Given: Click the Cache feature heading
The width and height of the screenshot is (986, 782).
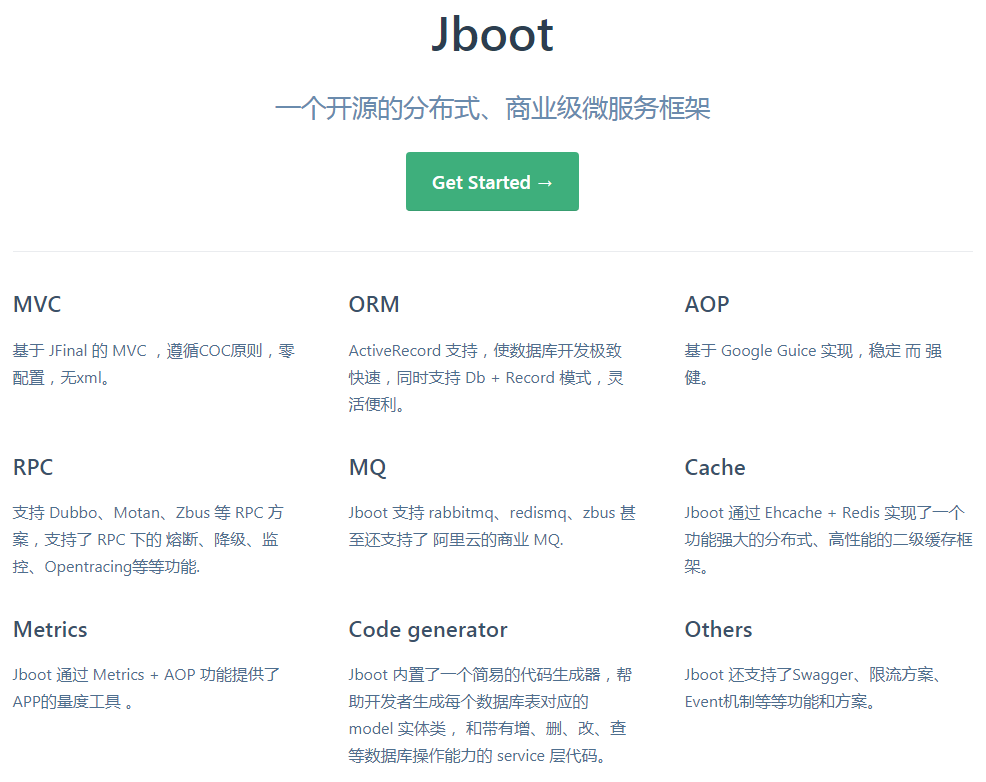Looking at the screenshot, I should click(715, 467).
